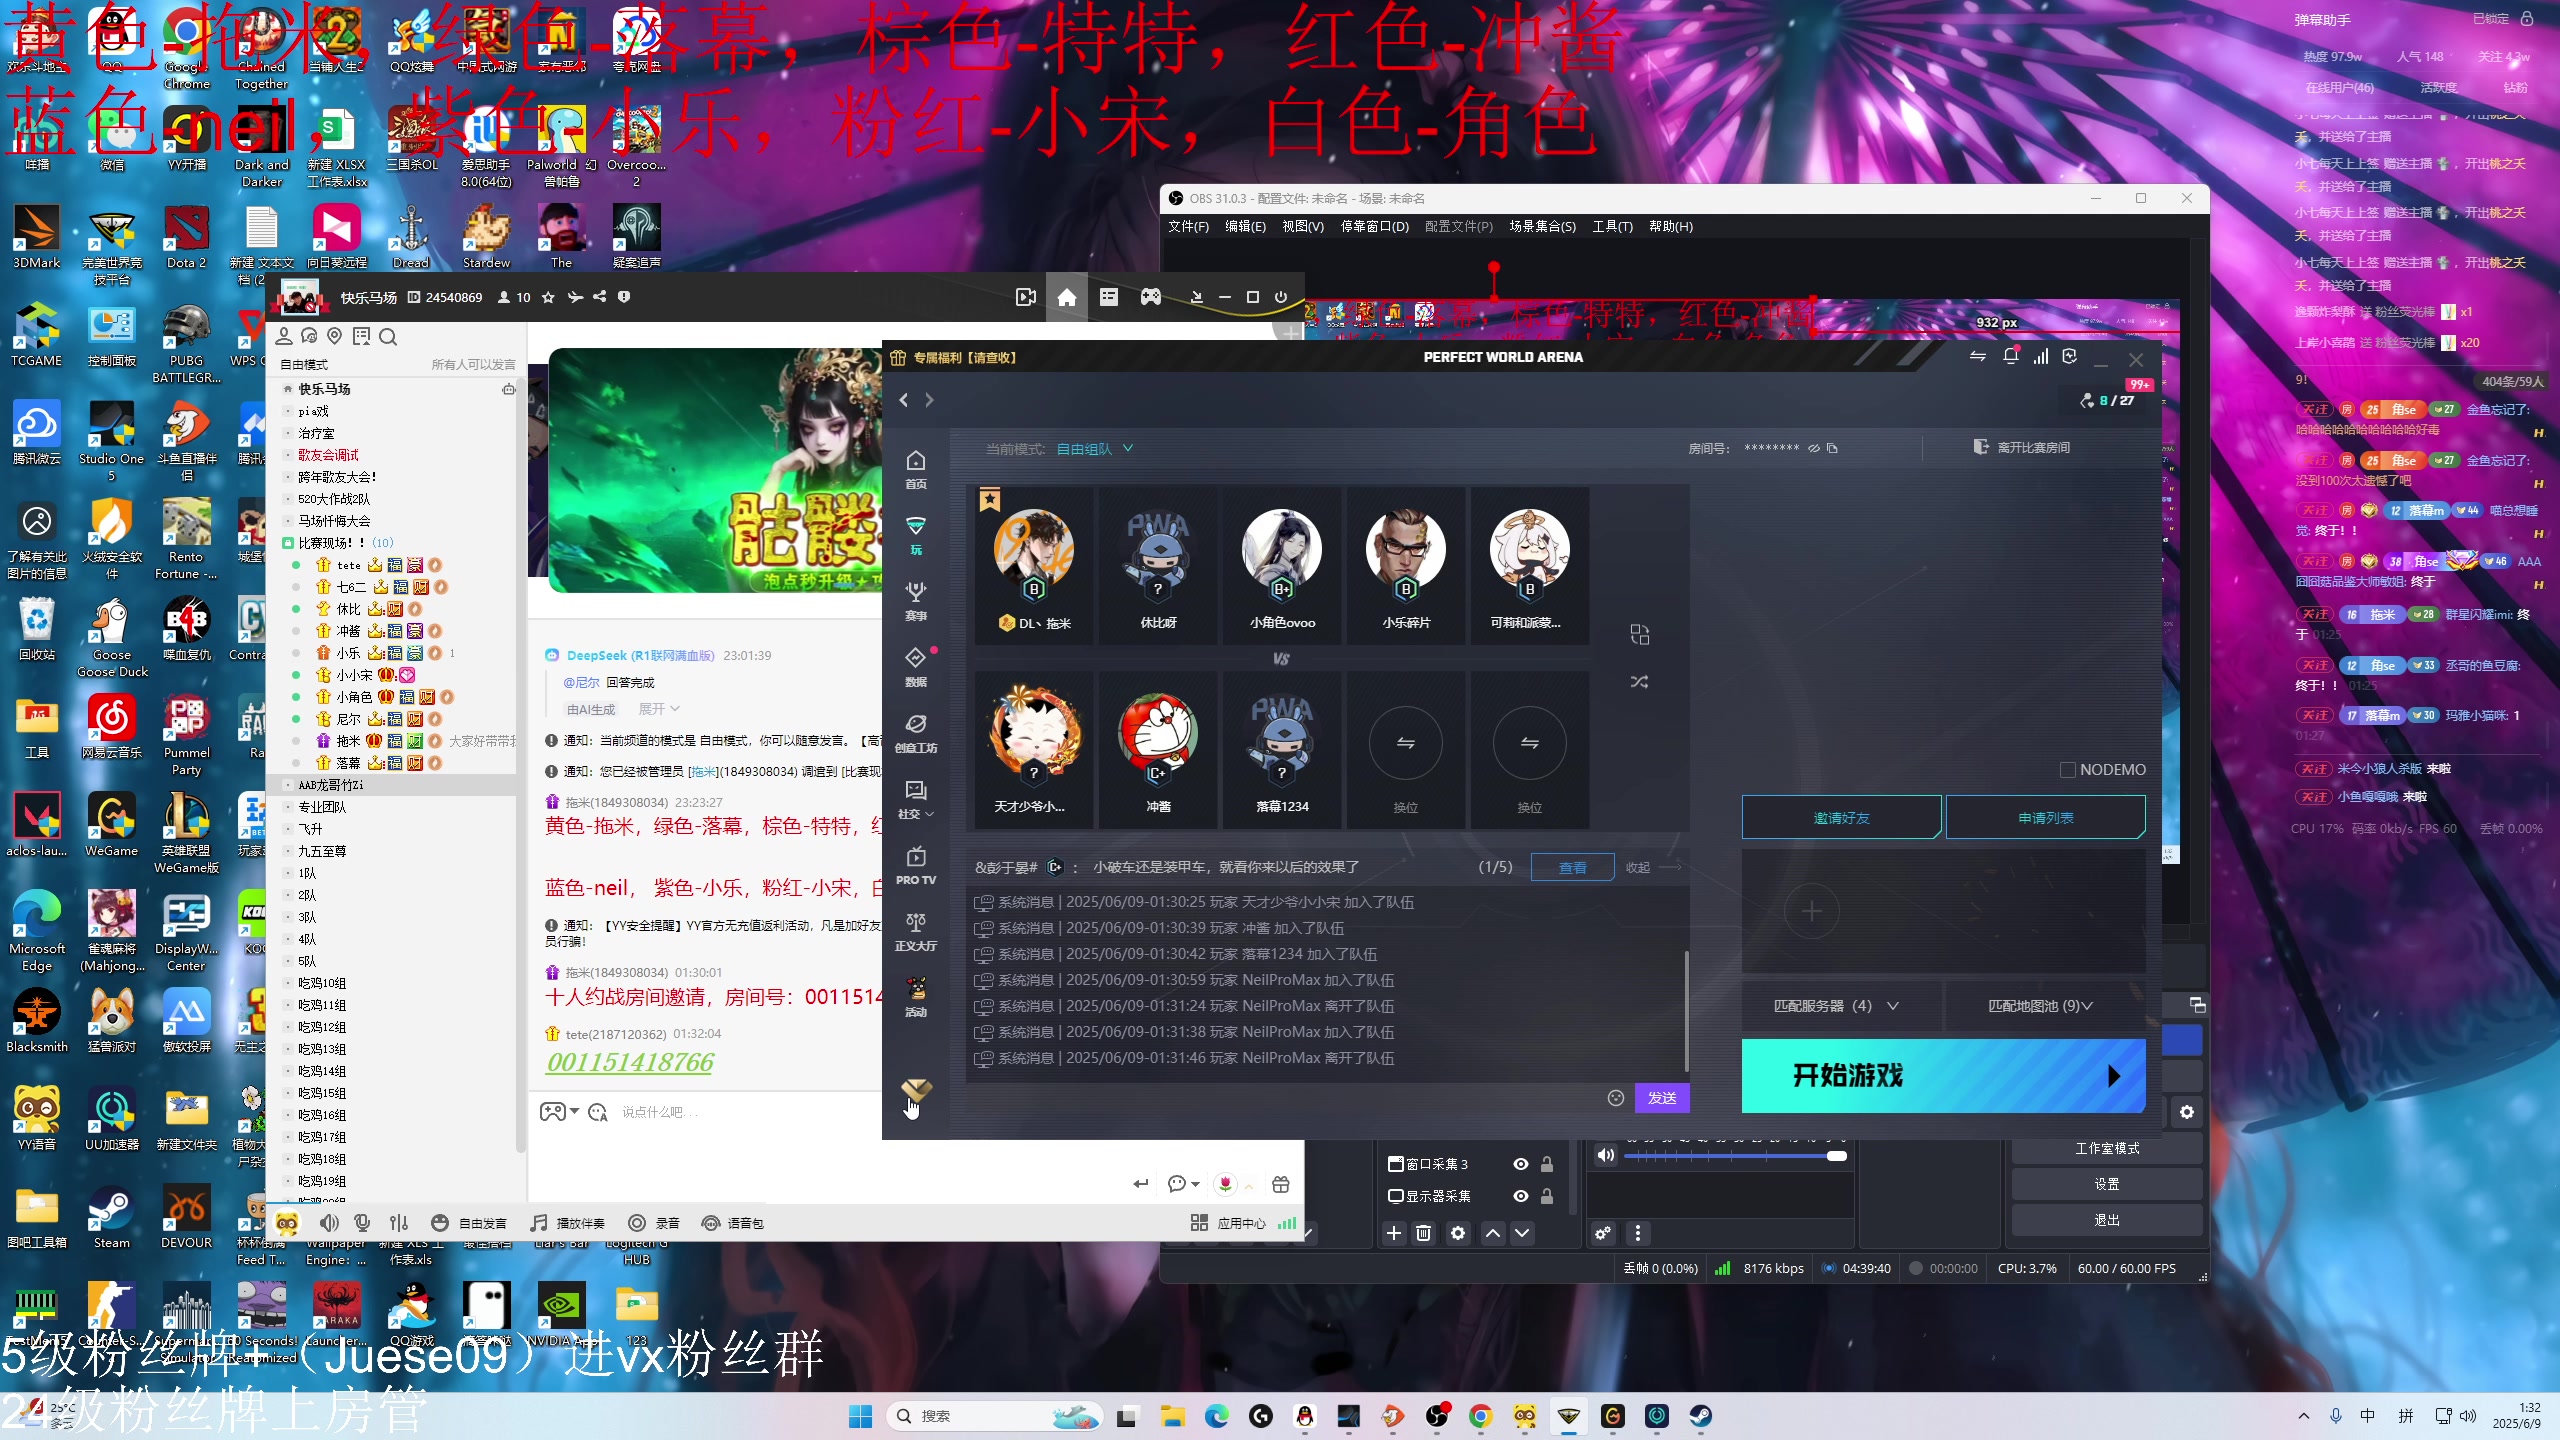The height and width of the screenshot is (1440, 2560).
Task: Click the YY microphone icon in bottom bar
Action: coord(362,1223)
